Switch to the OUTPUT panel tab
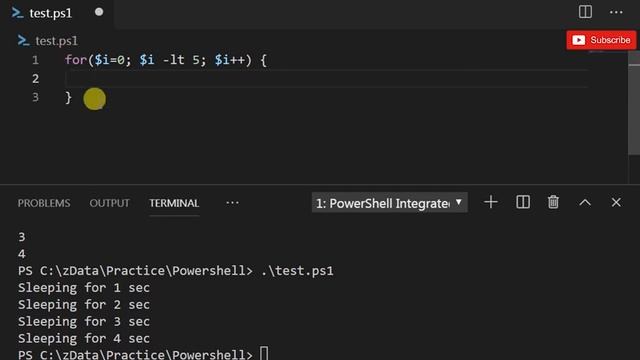The width and height of the screenshot is (640, 360). point(109,203)
